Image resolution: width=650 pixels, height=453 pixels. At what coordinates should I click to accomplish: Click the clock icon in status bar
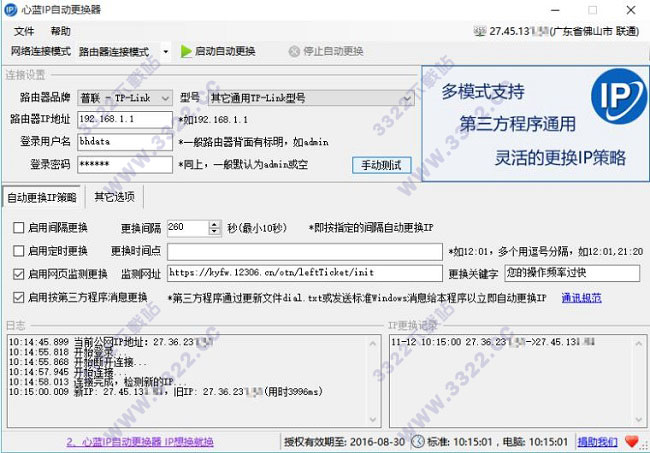417,442
